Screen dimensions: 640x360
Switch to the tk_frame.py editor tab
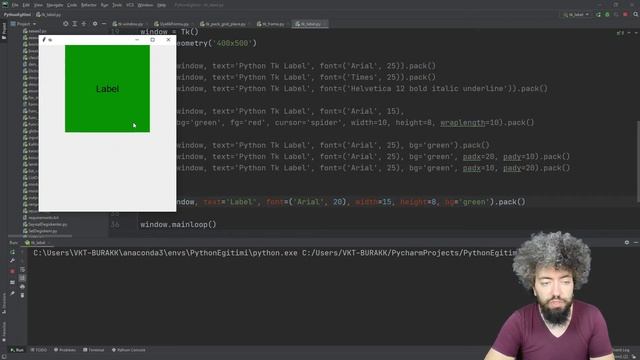[x=271, y=24]
